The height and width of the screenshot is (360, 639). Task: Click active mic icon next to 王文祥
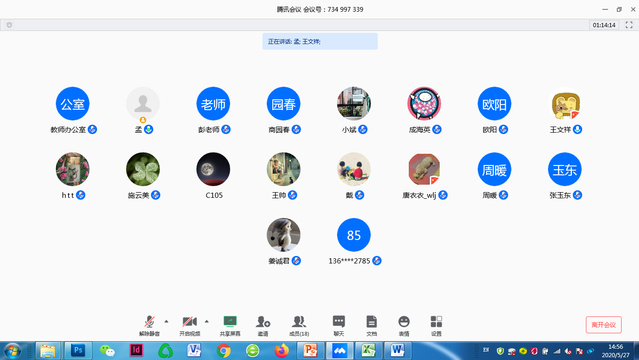[577, 130]
